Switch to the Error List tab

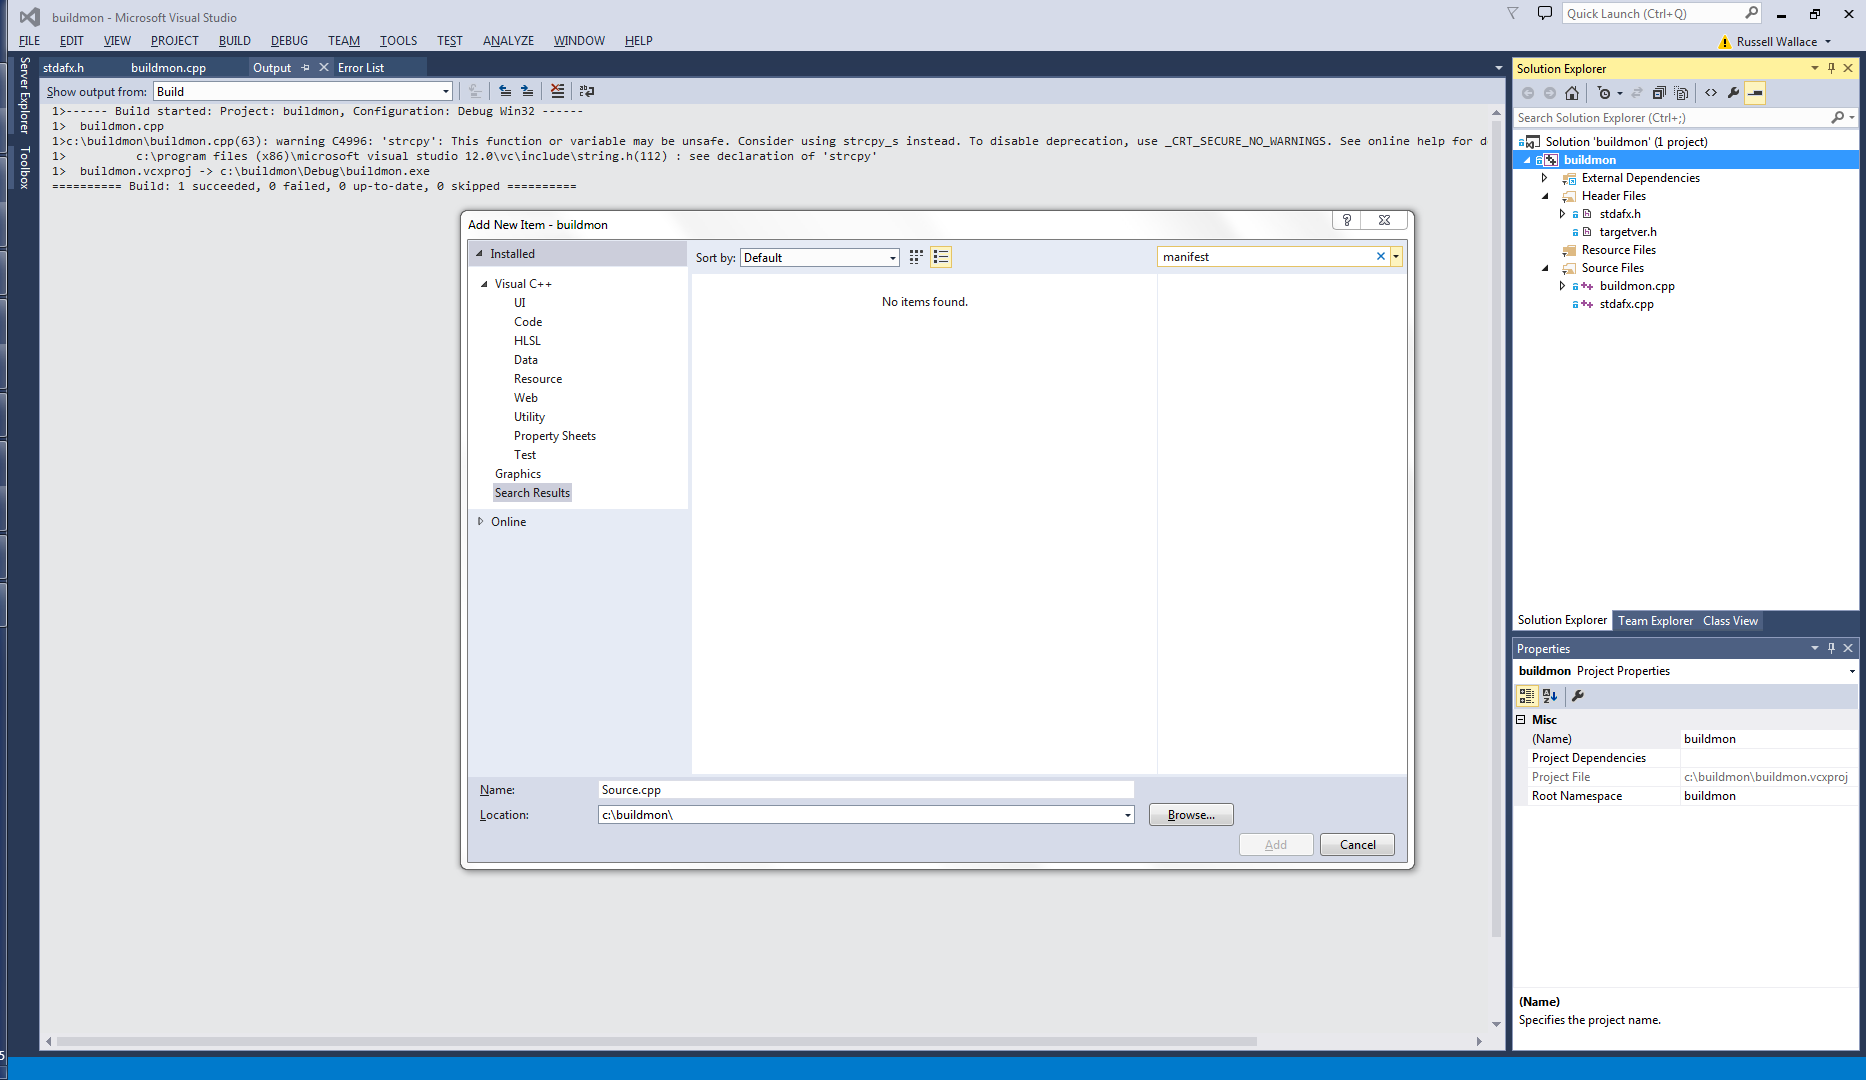coord(361,68)
